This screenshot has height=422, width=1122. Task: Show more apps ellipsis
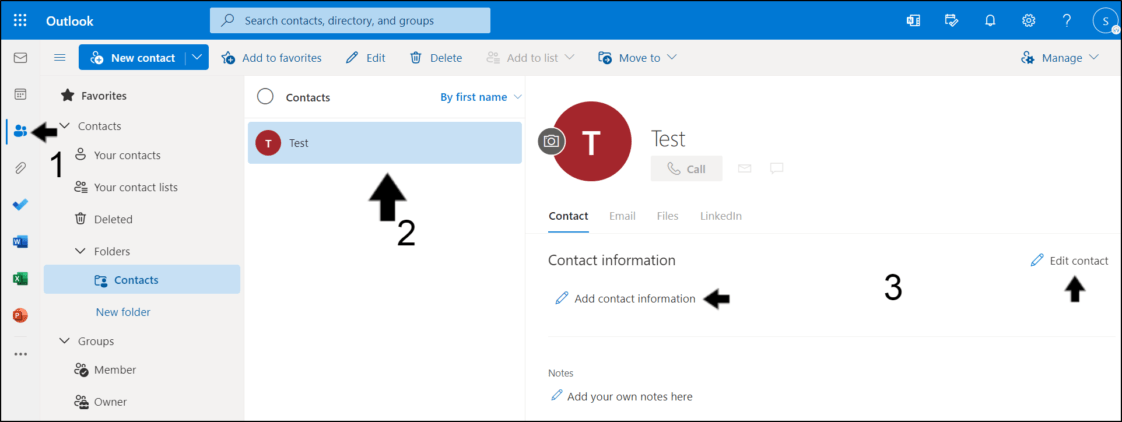(x=20, y=353)
